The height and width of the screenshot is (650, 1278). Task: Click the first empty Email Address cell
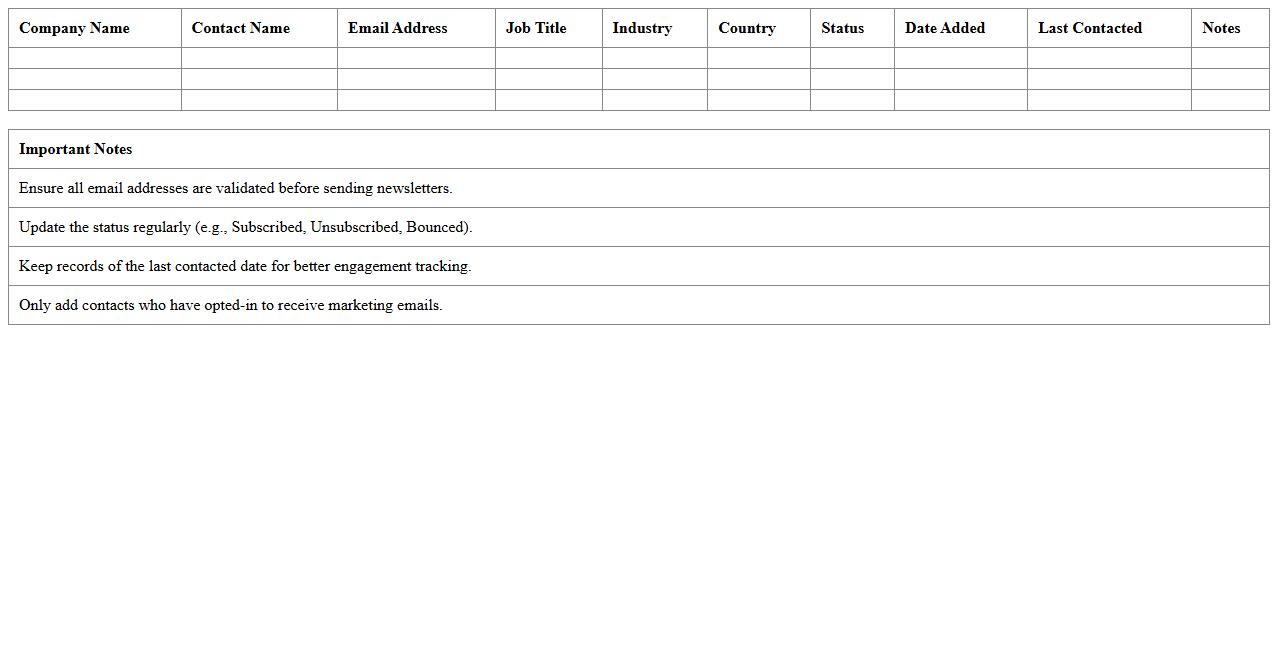(415, 58)
